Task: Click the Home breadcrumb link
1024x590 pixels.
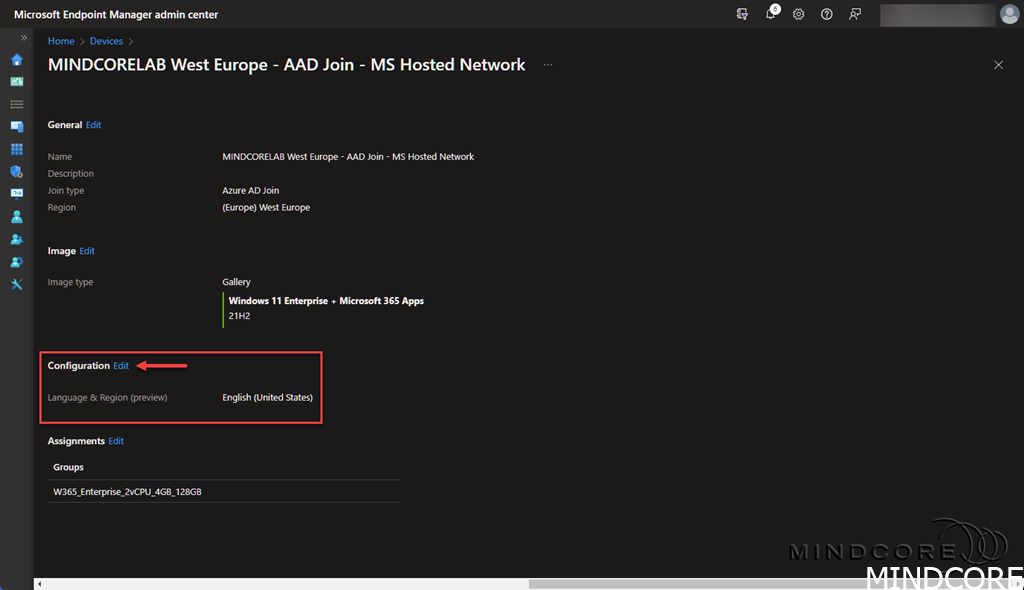Action: coord(61,41)
